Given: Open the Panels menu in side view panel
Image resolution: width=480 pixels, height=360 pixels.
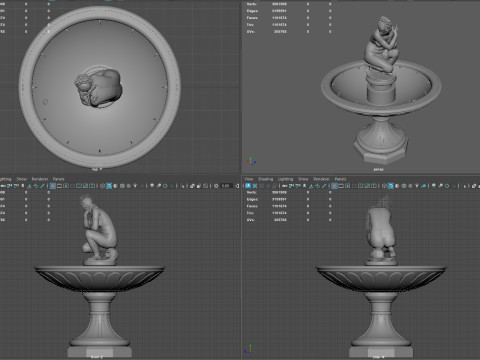Looking at the screenshot, I should [340, 179].
